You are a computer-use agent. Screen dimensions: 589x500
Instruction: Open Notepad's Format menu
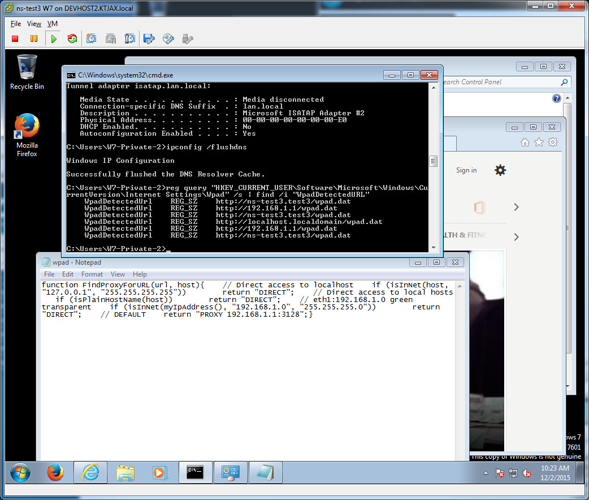(92, 274)
